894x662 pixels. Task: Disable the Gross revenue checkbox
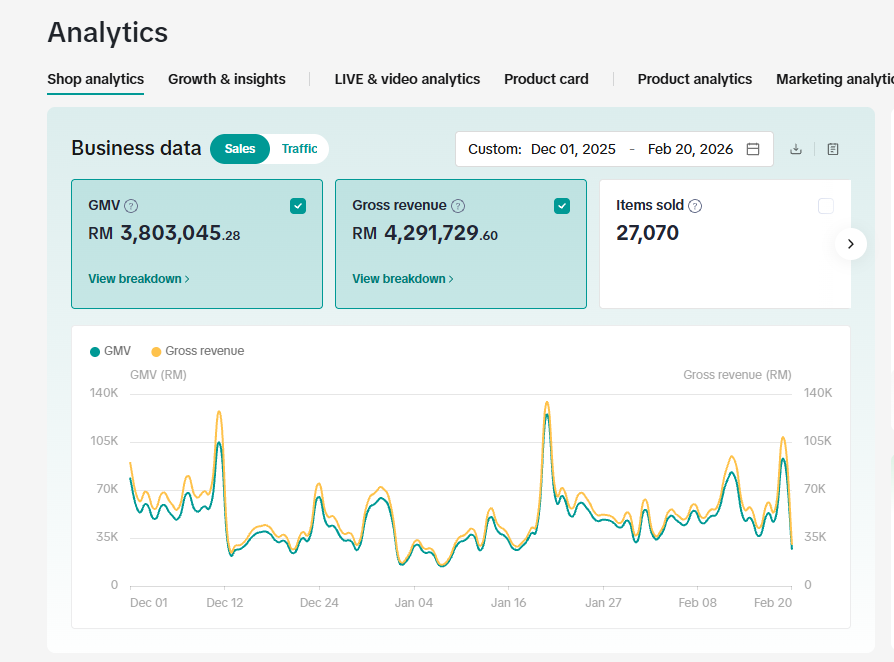click(562, 205)
